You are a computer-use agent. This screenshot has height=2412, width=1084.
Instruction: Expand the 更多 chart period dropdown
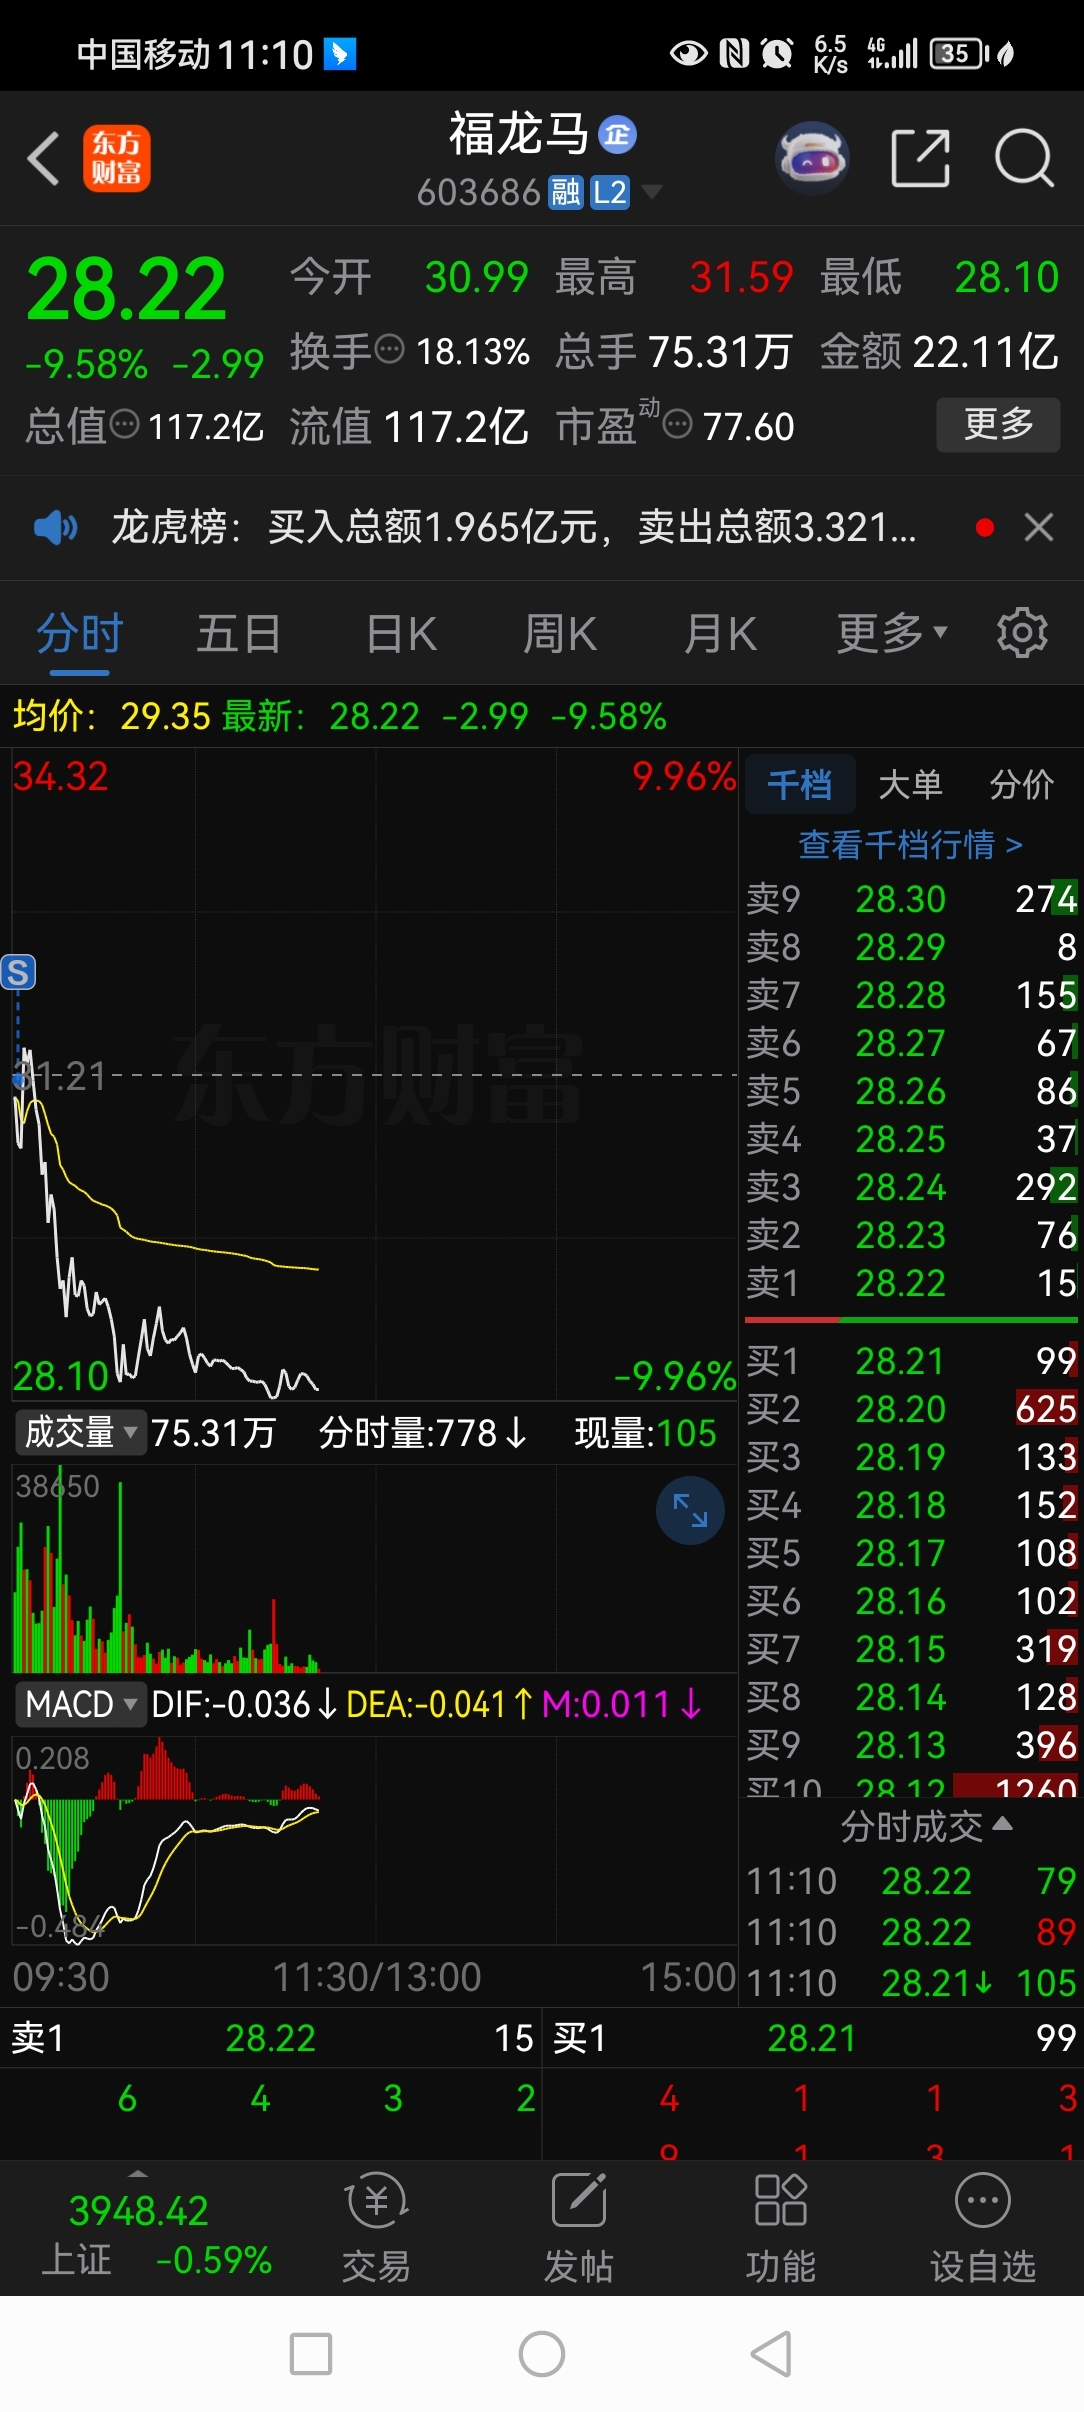pos(892,634)
